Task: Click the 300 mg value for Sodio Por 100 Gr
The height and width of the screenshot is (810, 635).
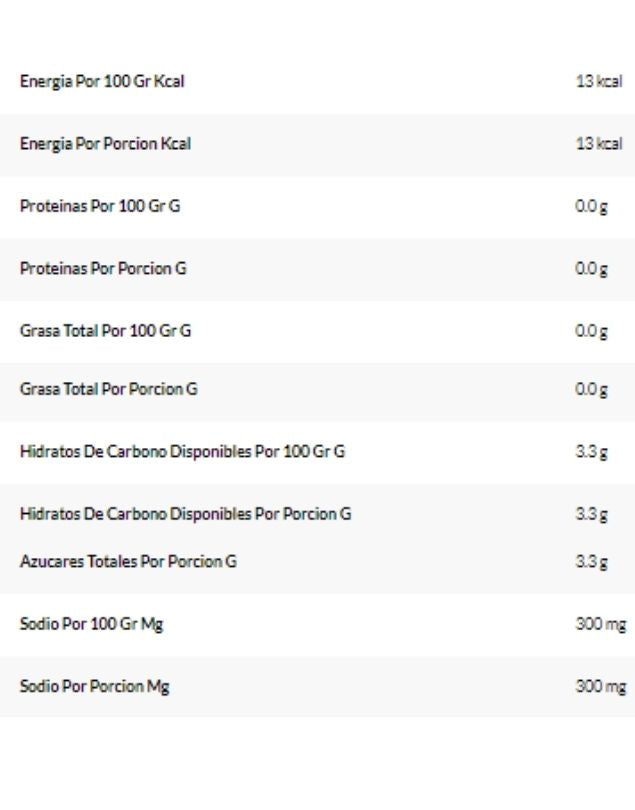Action: click(599, 624)
